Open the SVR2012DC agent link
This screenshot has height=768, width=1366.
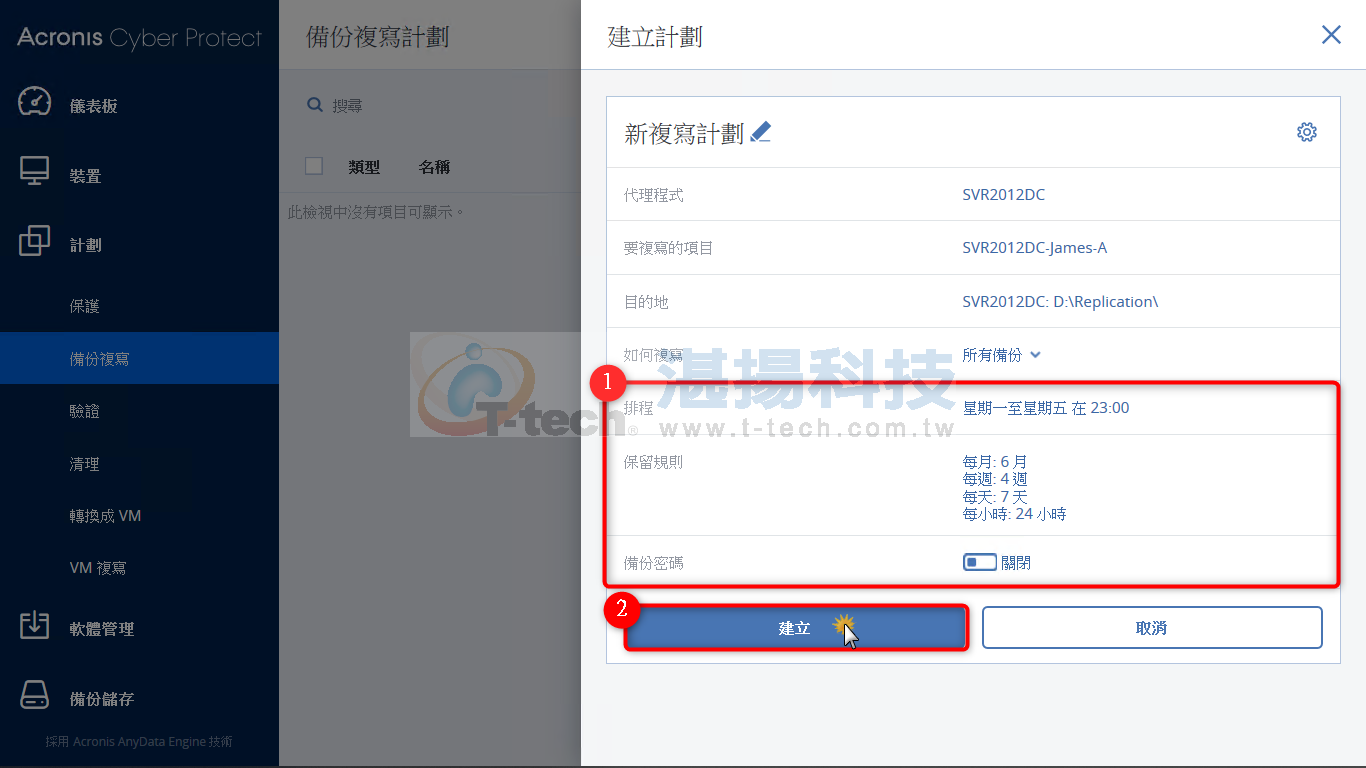pyautogui.click(x=1004, y=195)
